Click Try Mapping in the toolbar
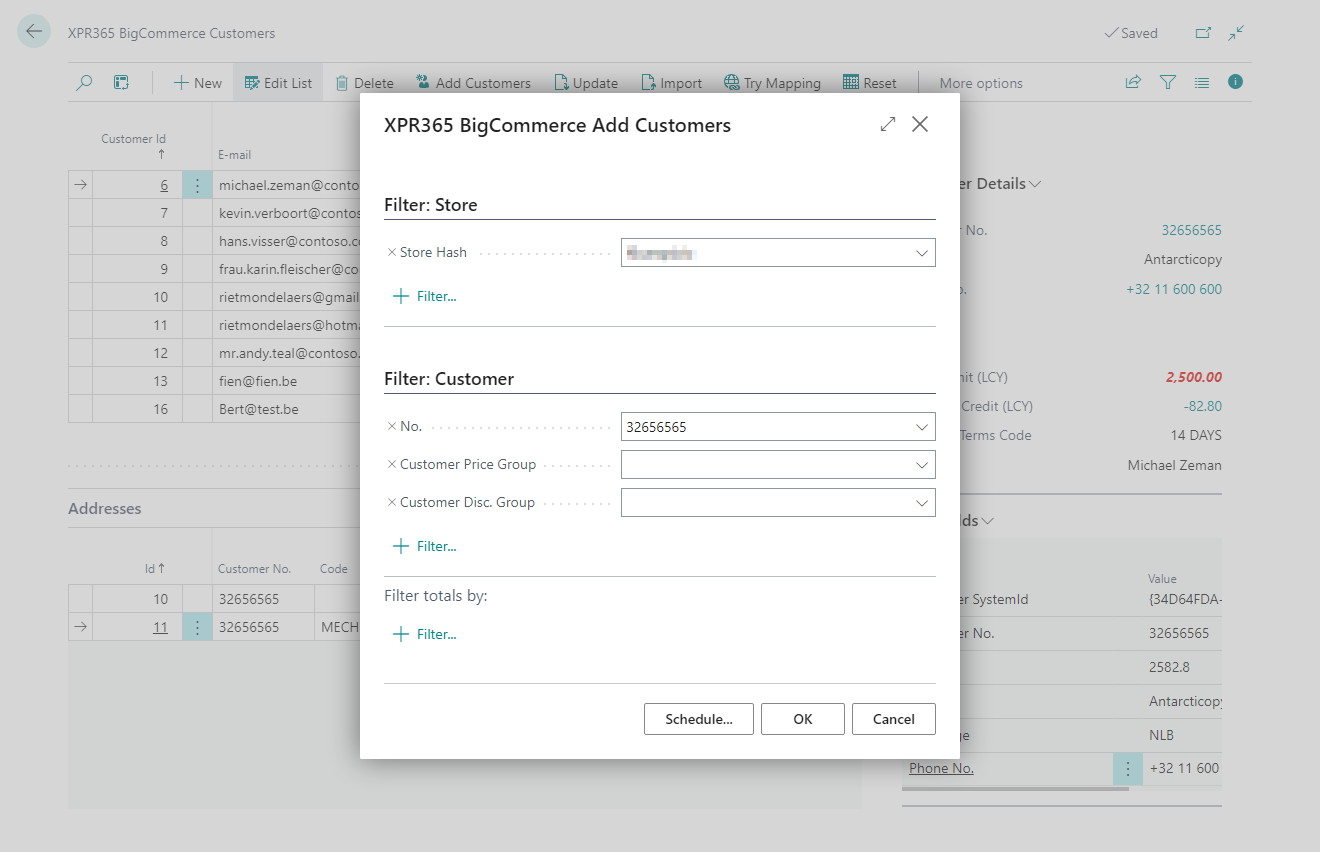 click(x=772, y=83)
